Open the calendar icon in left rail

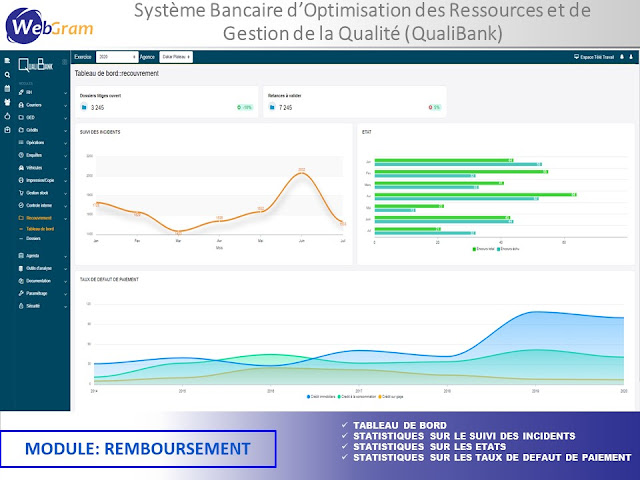tap(7, 88)
